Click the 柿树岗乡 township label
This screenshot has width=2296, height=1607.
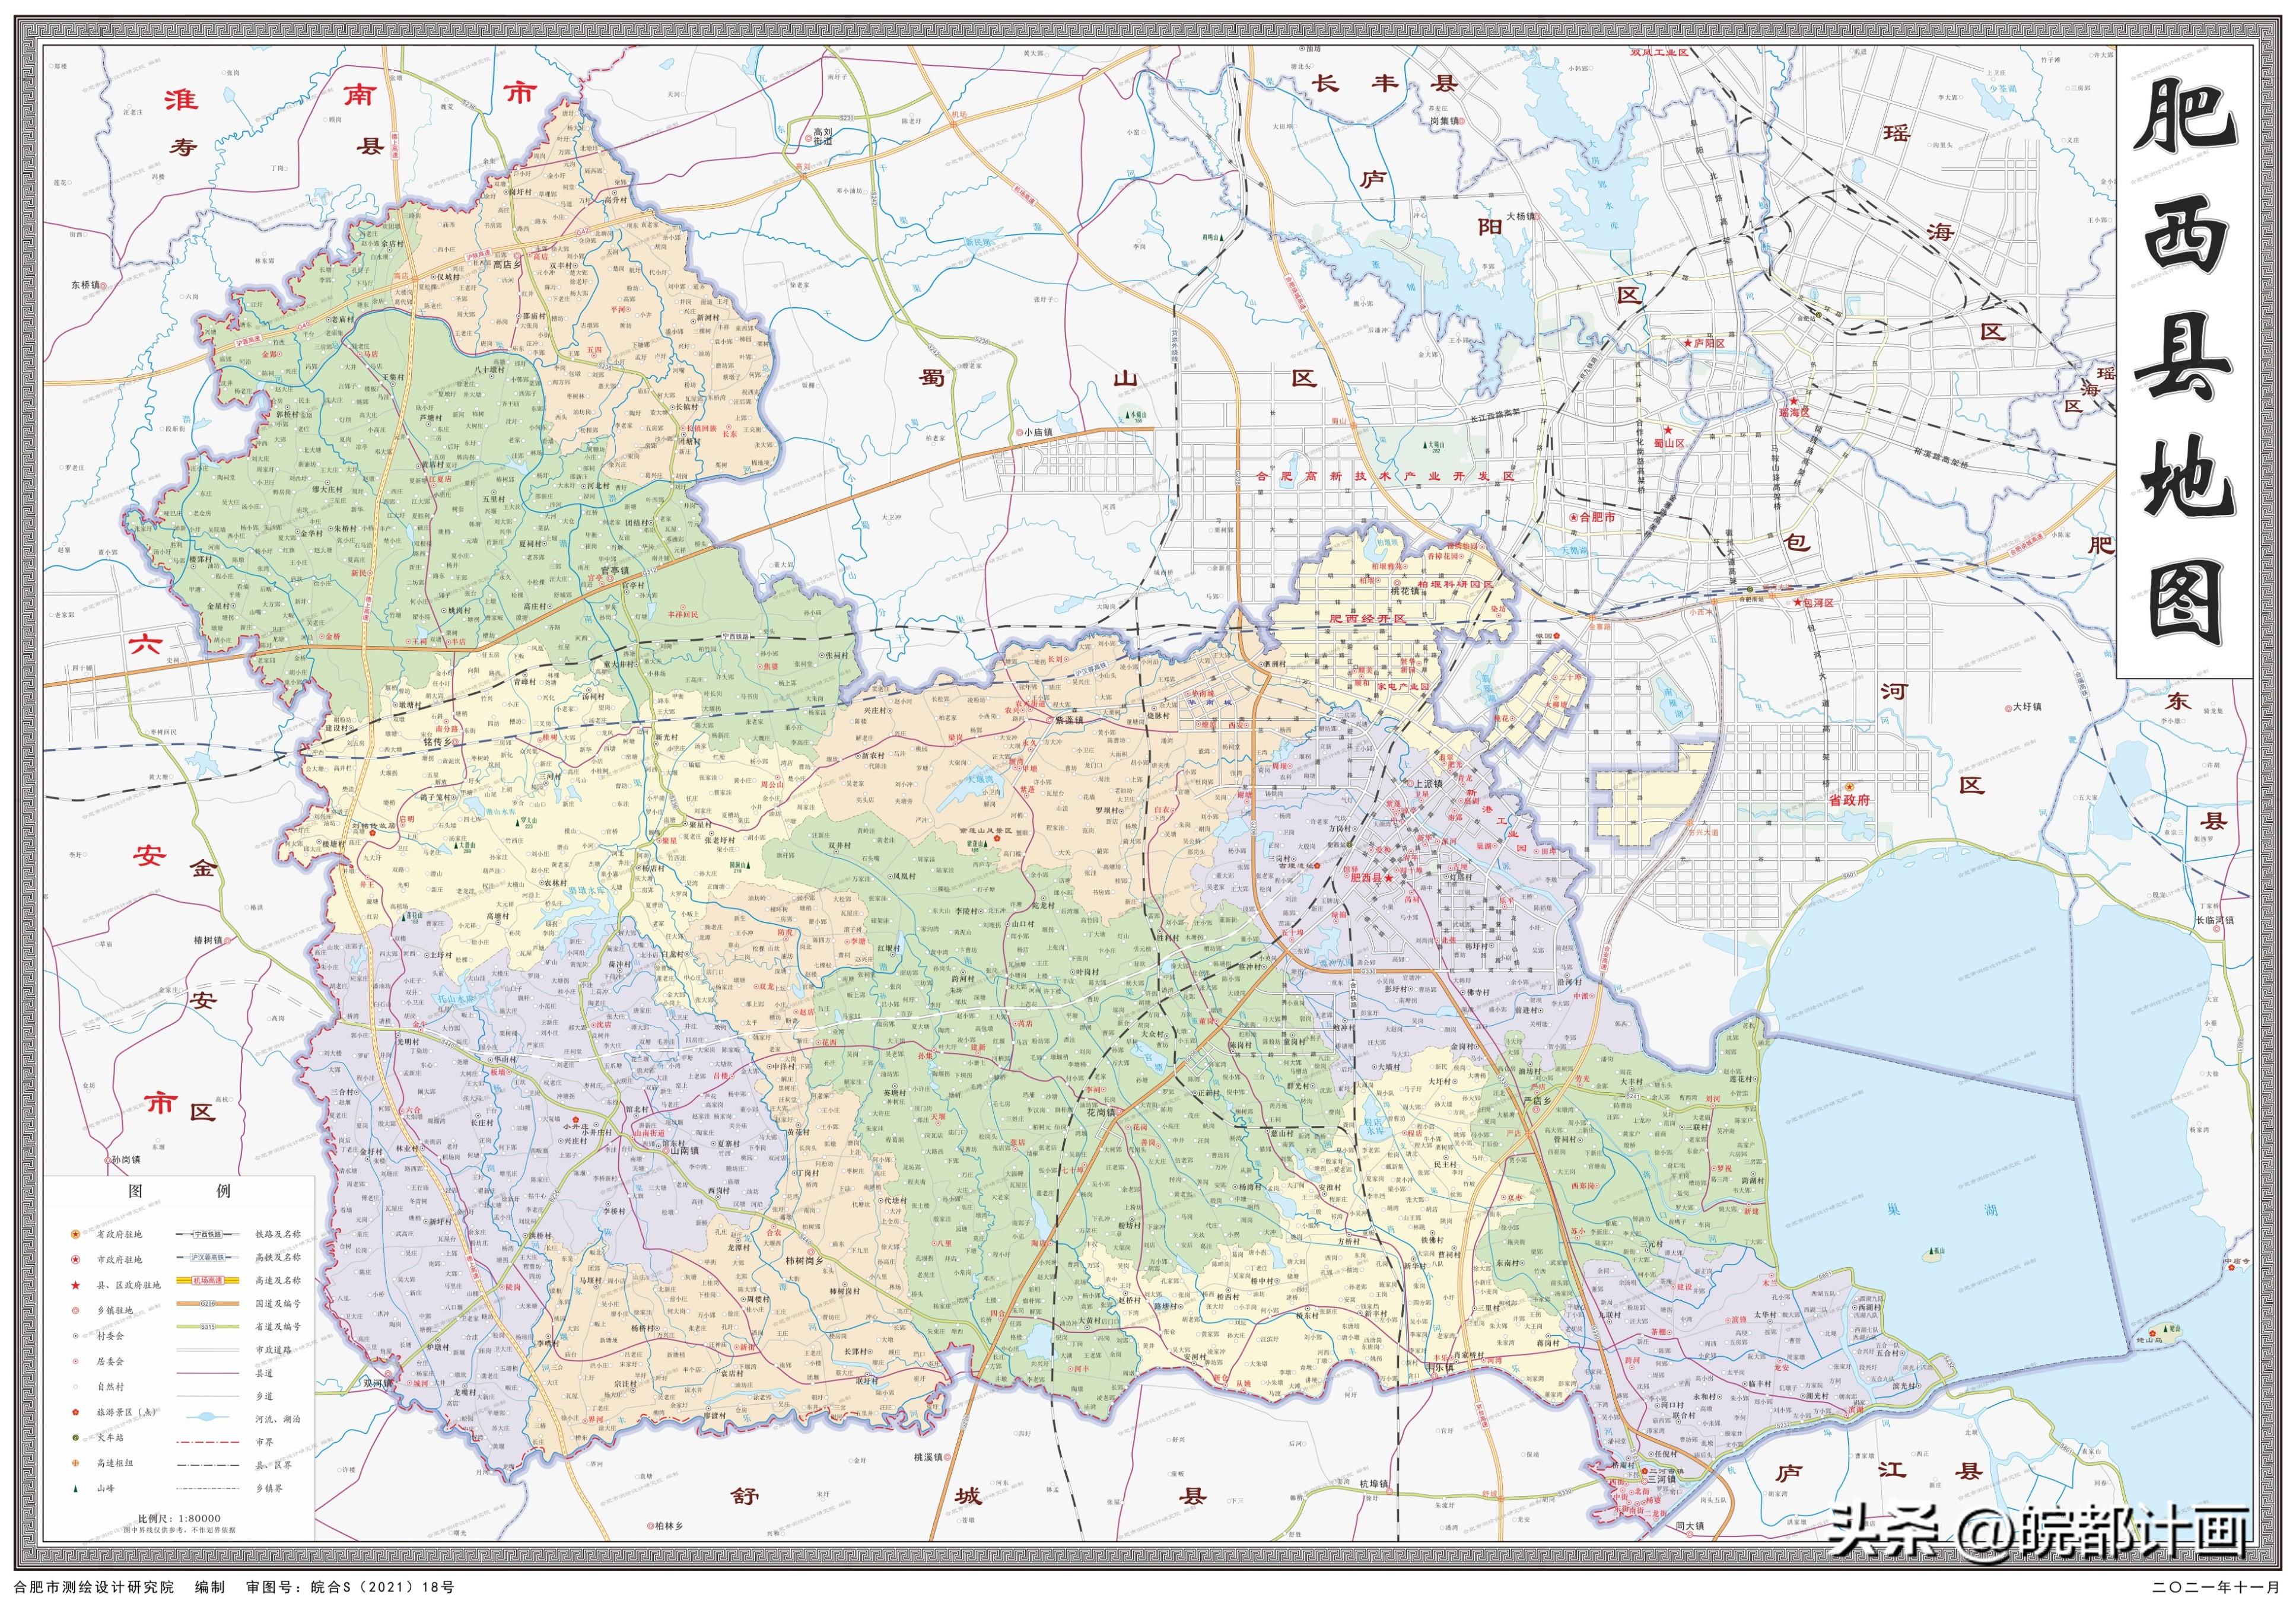(803, 1260)
